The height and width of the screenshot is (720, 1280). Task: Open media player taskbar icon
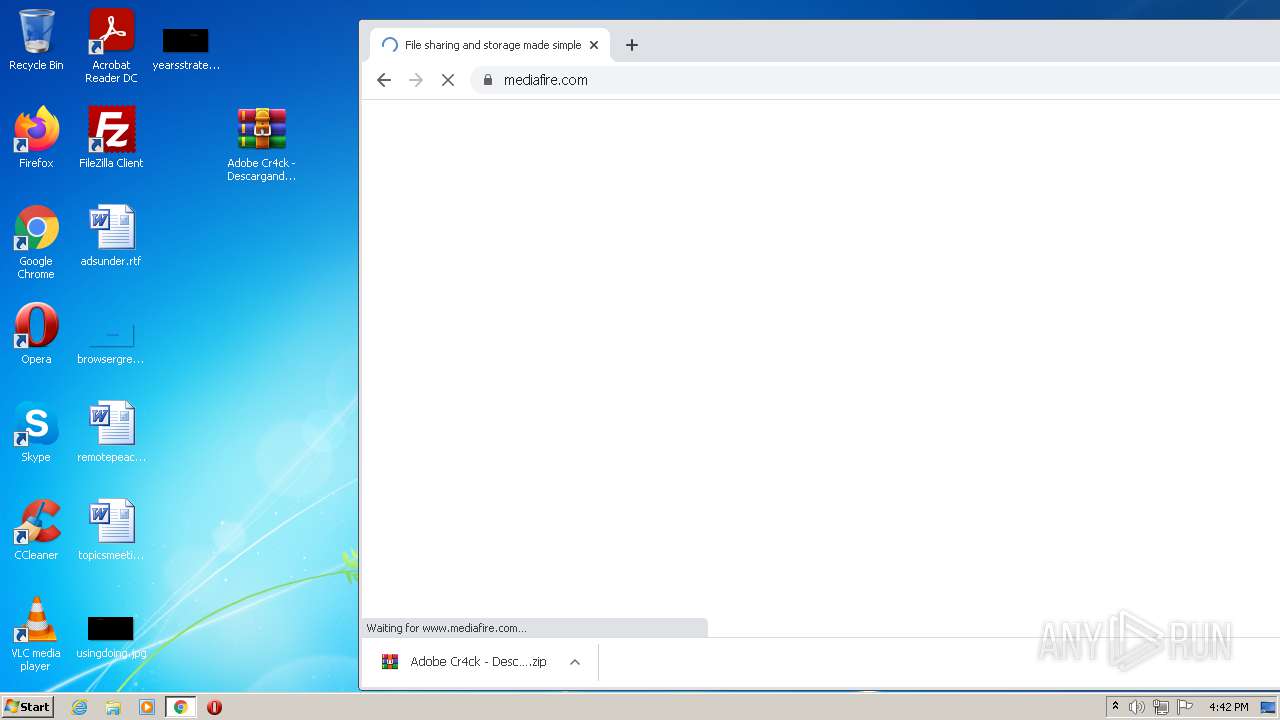click(x=147, y=707)
